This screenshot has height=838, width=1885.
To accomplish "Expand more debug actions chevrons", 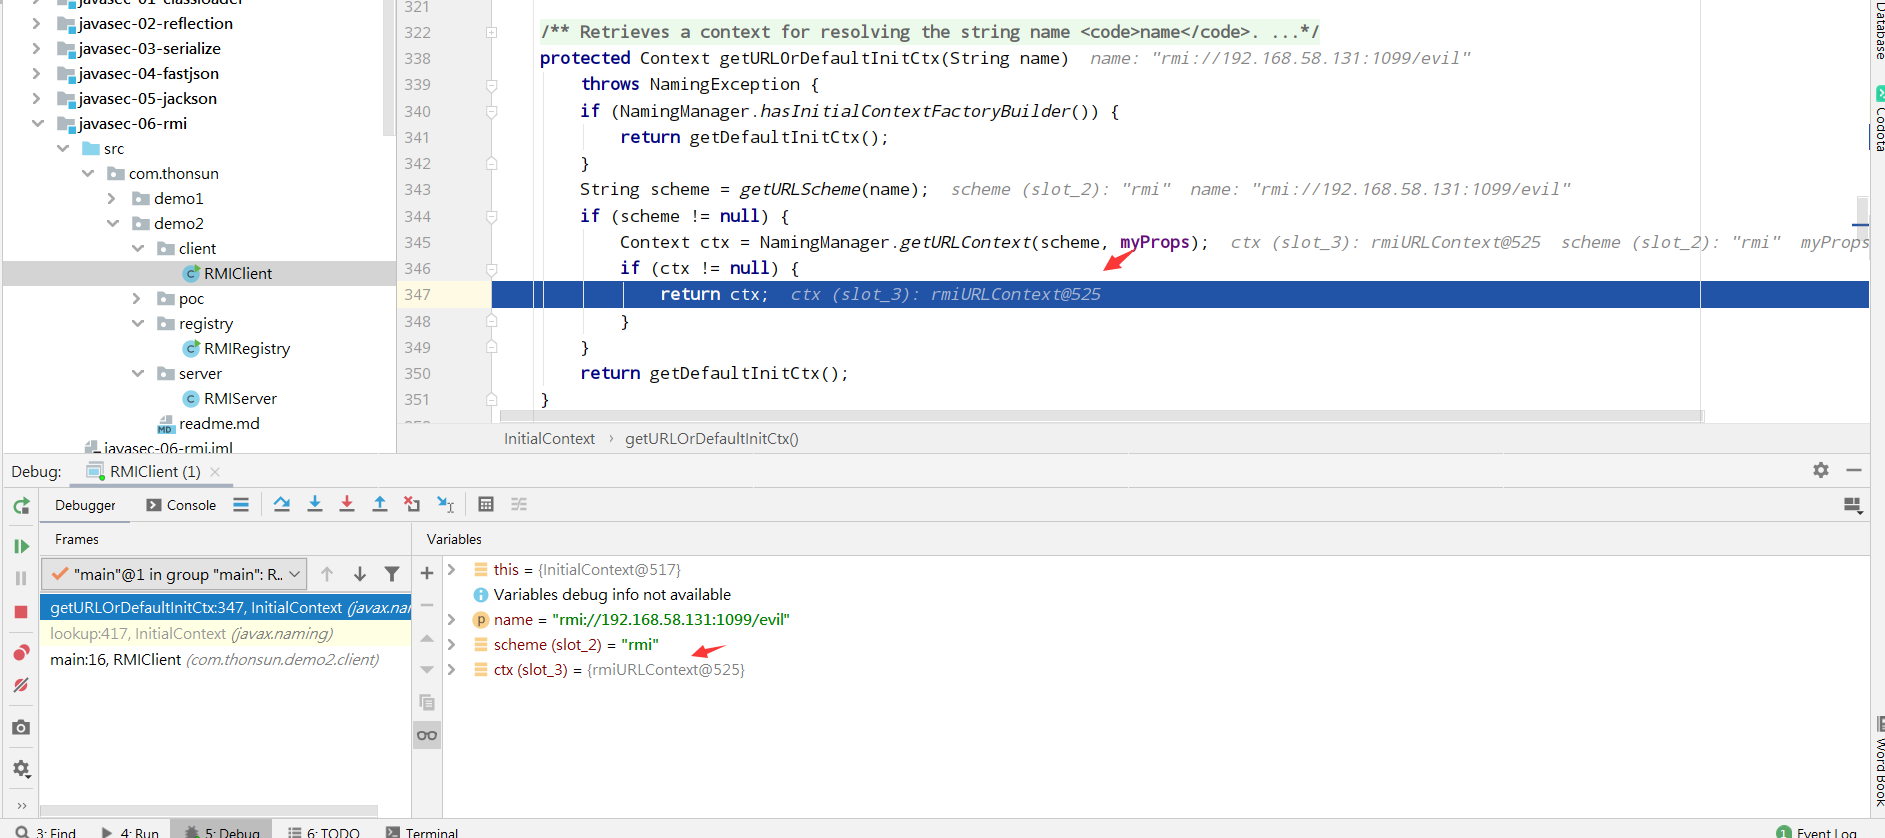I will 21,805.
